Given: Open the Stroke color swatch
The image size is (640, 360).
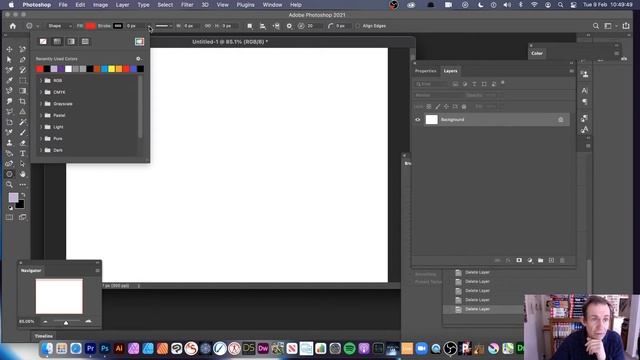Looking at the screenshot, I should coord(118,26).
